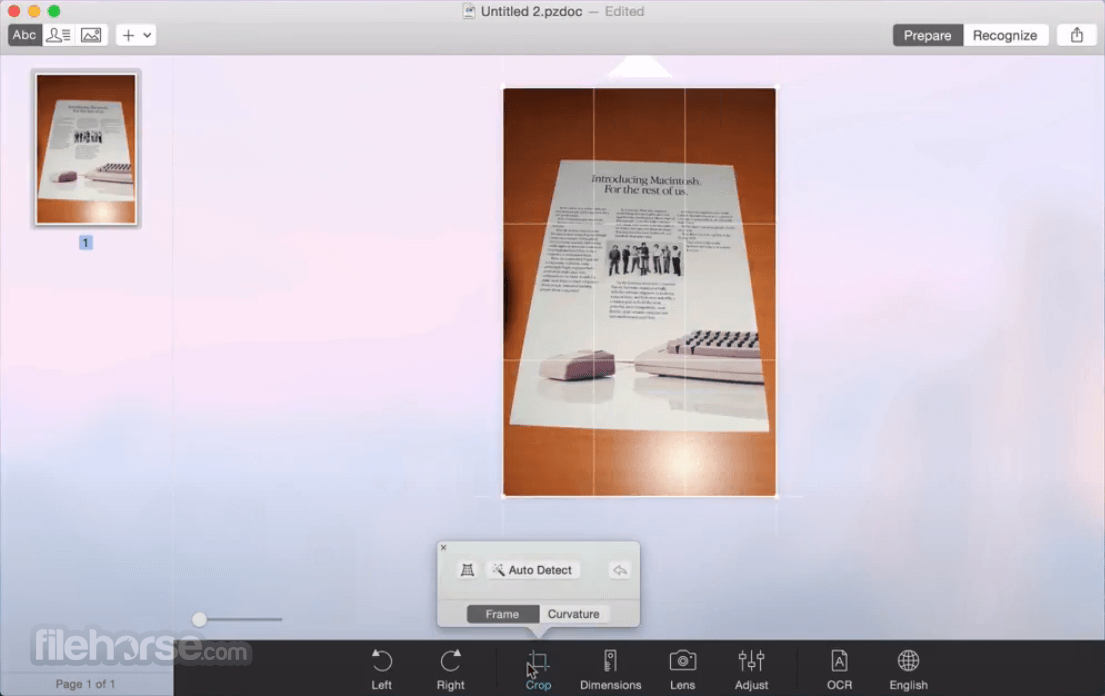This screenshot has height=696, width=1105.
Task: Click the top-right crop corner handle
Action: point(776,87)
